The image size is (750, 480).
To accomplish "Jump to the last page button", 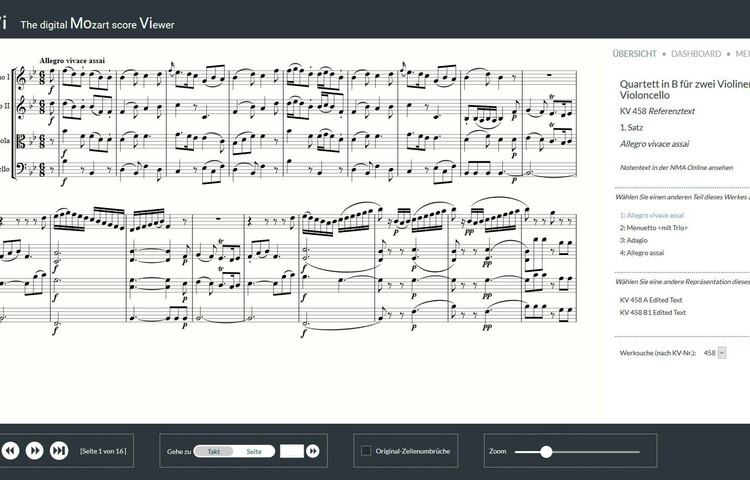I will [x=59, y=451].
